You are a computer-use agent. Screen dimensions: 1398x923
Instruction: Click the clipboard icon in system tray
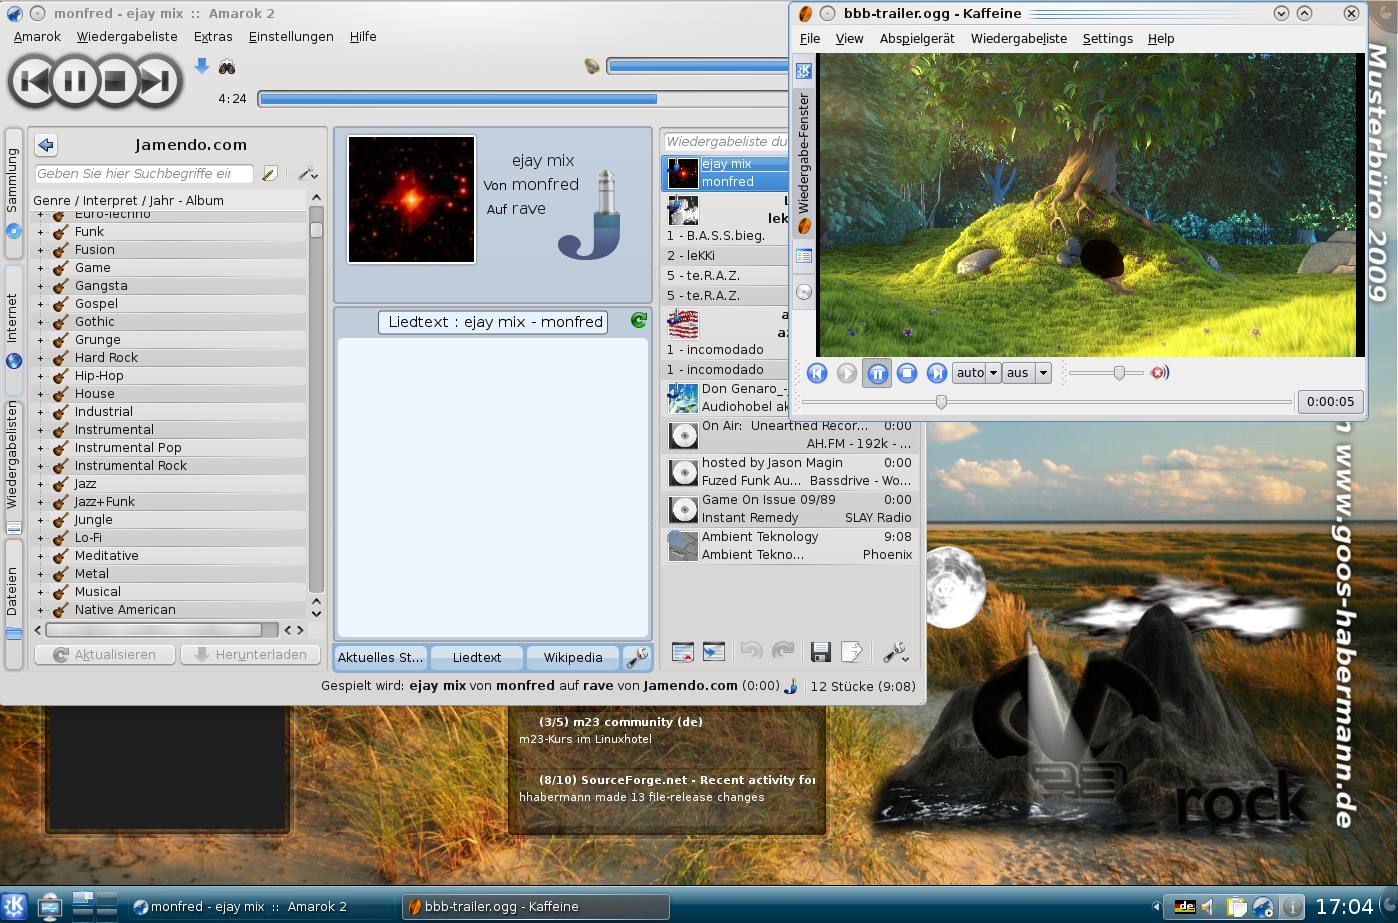coord(1236,907)
